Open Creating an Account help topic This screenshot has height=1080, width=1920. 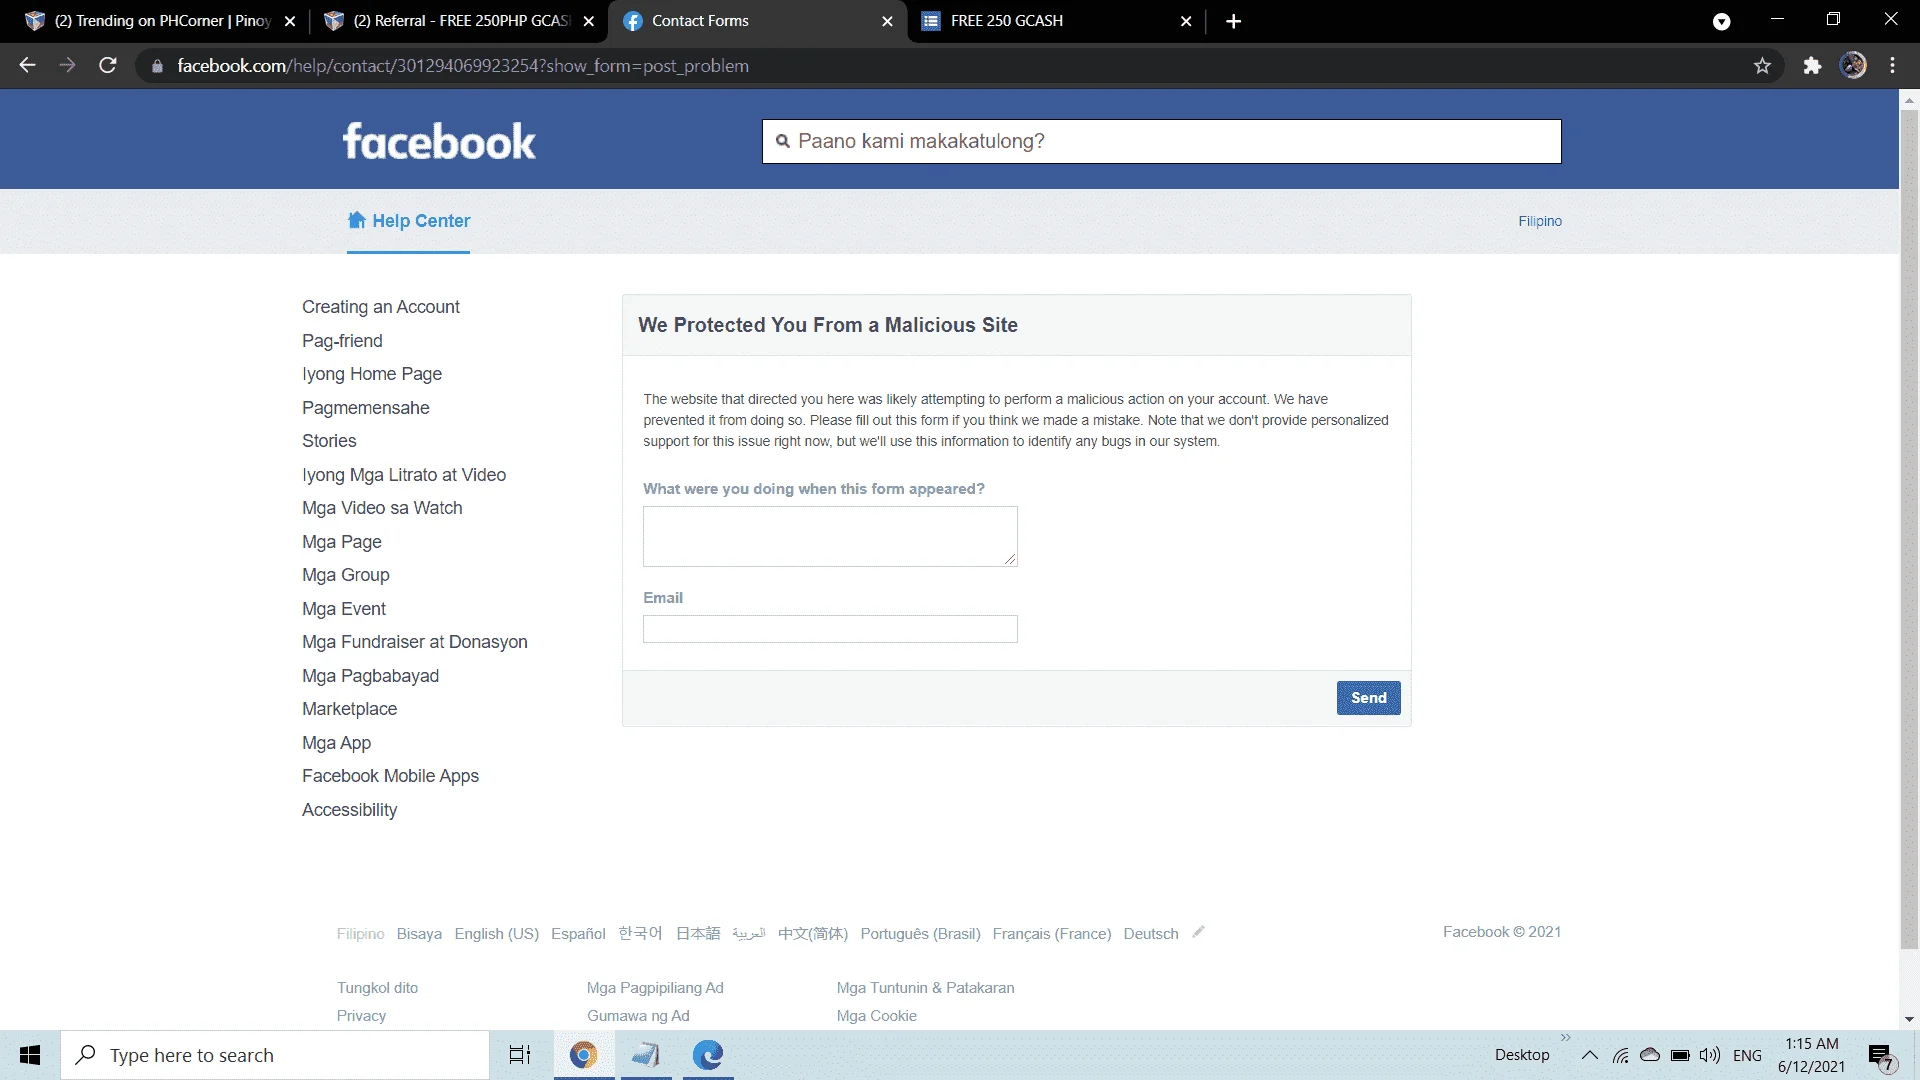[381, 307]
